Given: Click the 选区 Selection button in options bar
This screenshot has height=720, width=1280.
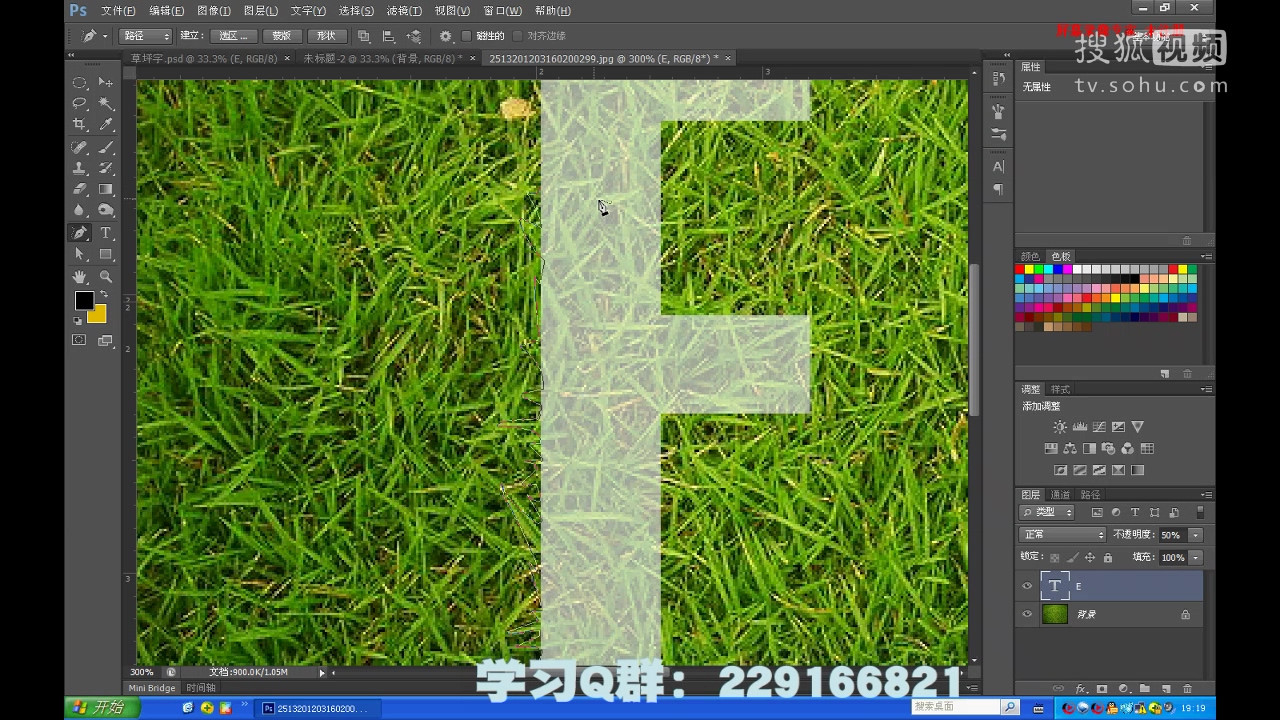Looking at the screenshot, I should (x=234, y=36).
